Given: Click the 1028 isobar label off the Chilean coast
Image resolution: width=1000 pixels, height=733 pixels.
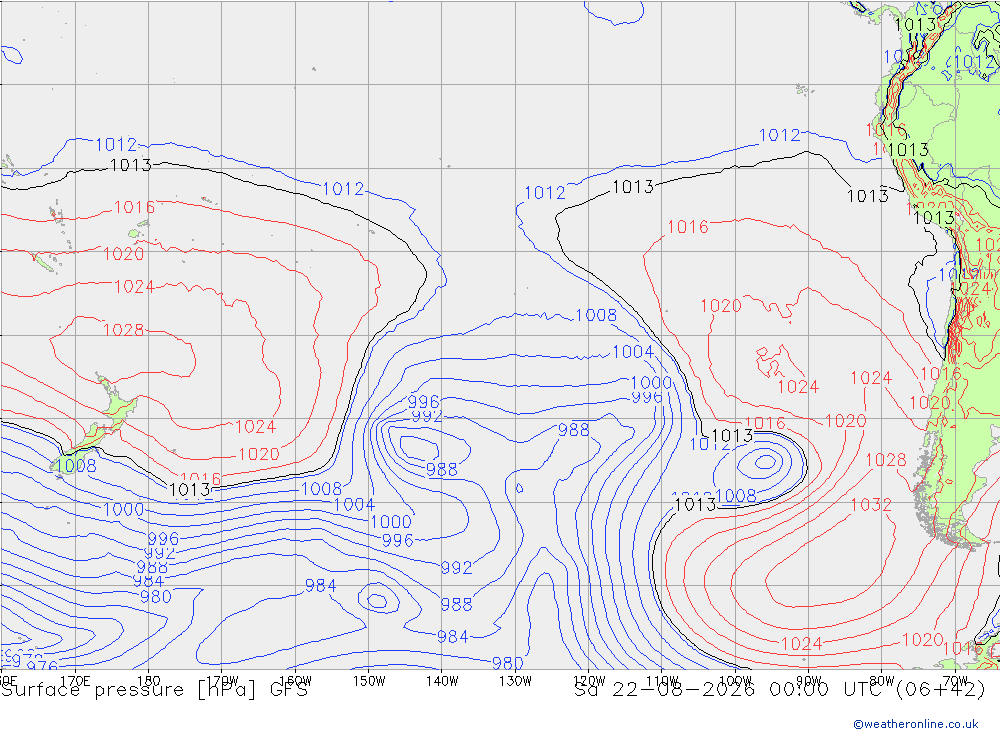Looking at the screenshot, I should [886, 460].
